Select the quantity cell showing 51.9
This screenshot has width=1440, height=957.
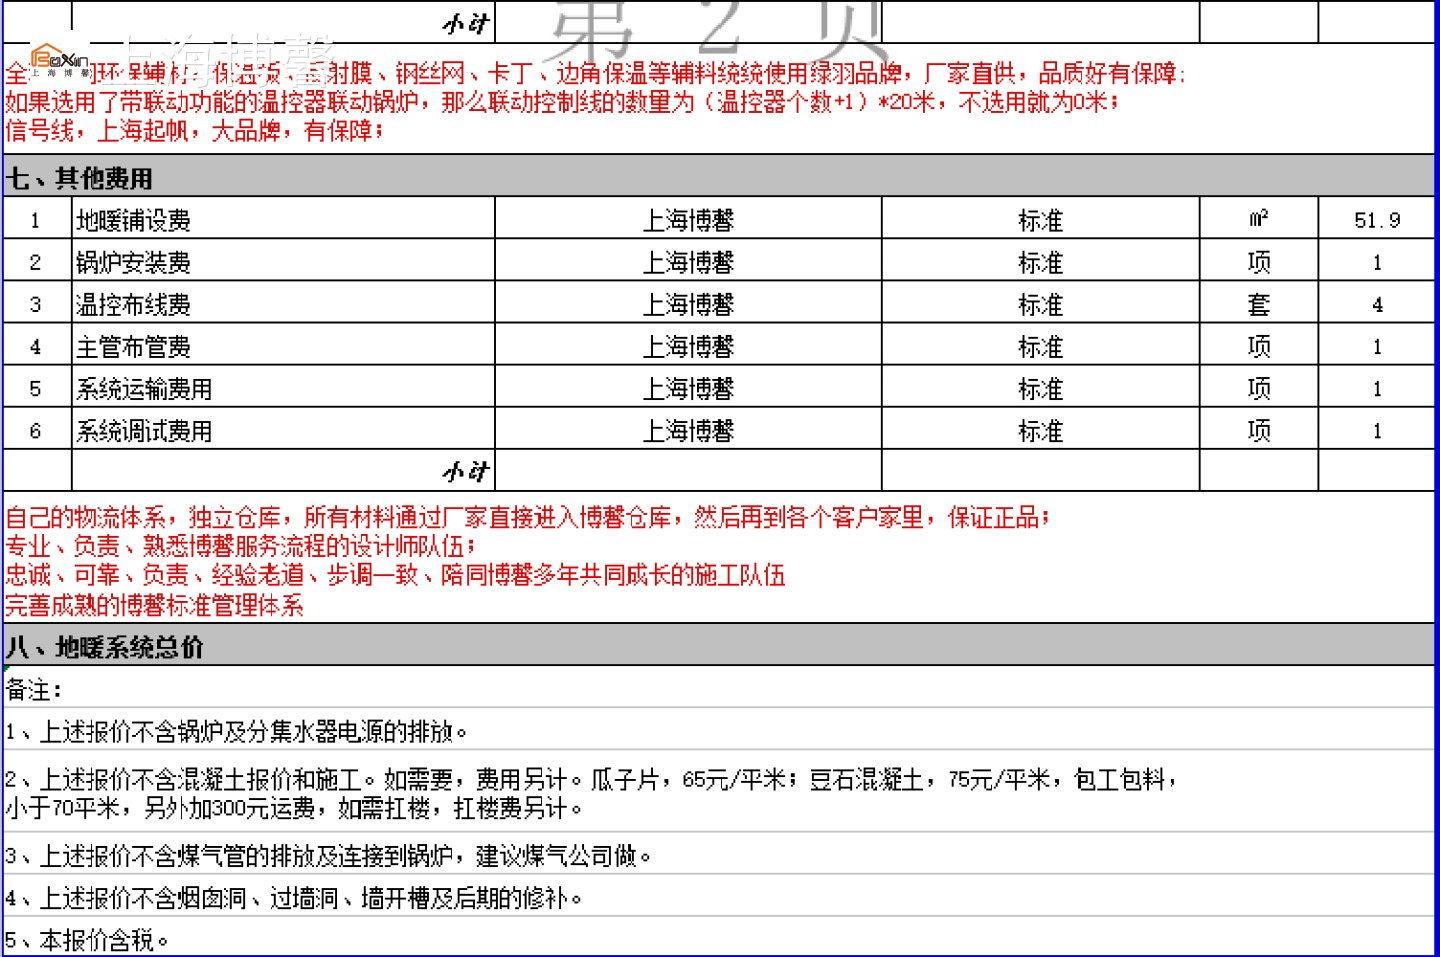click(x=1376, y=220)
